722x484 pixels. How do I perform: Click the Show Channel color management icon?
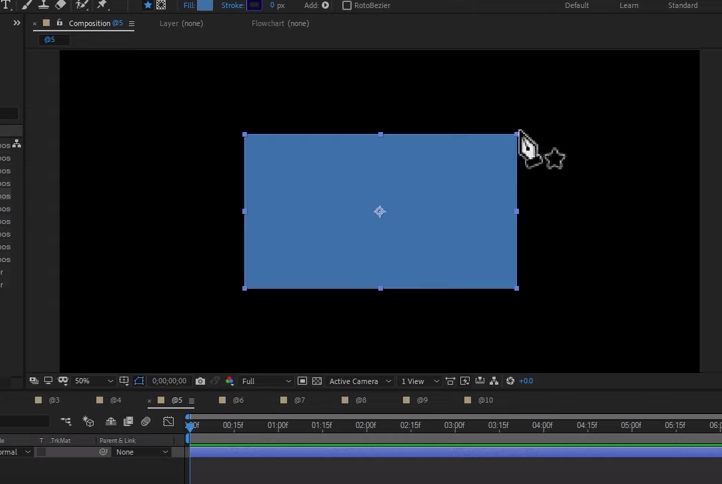229,381
